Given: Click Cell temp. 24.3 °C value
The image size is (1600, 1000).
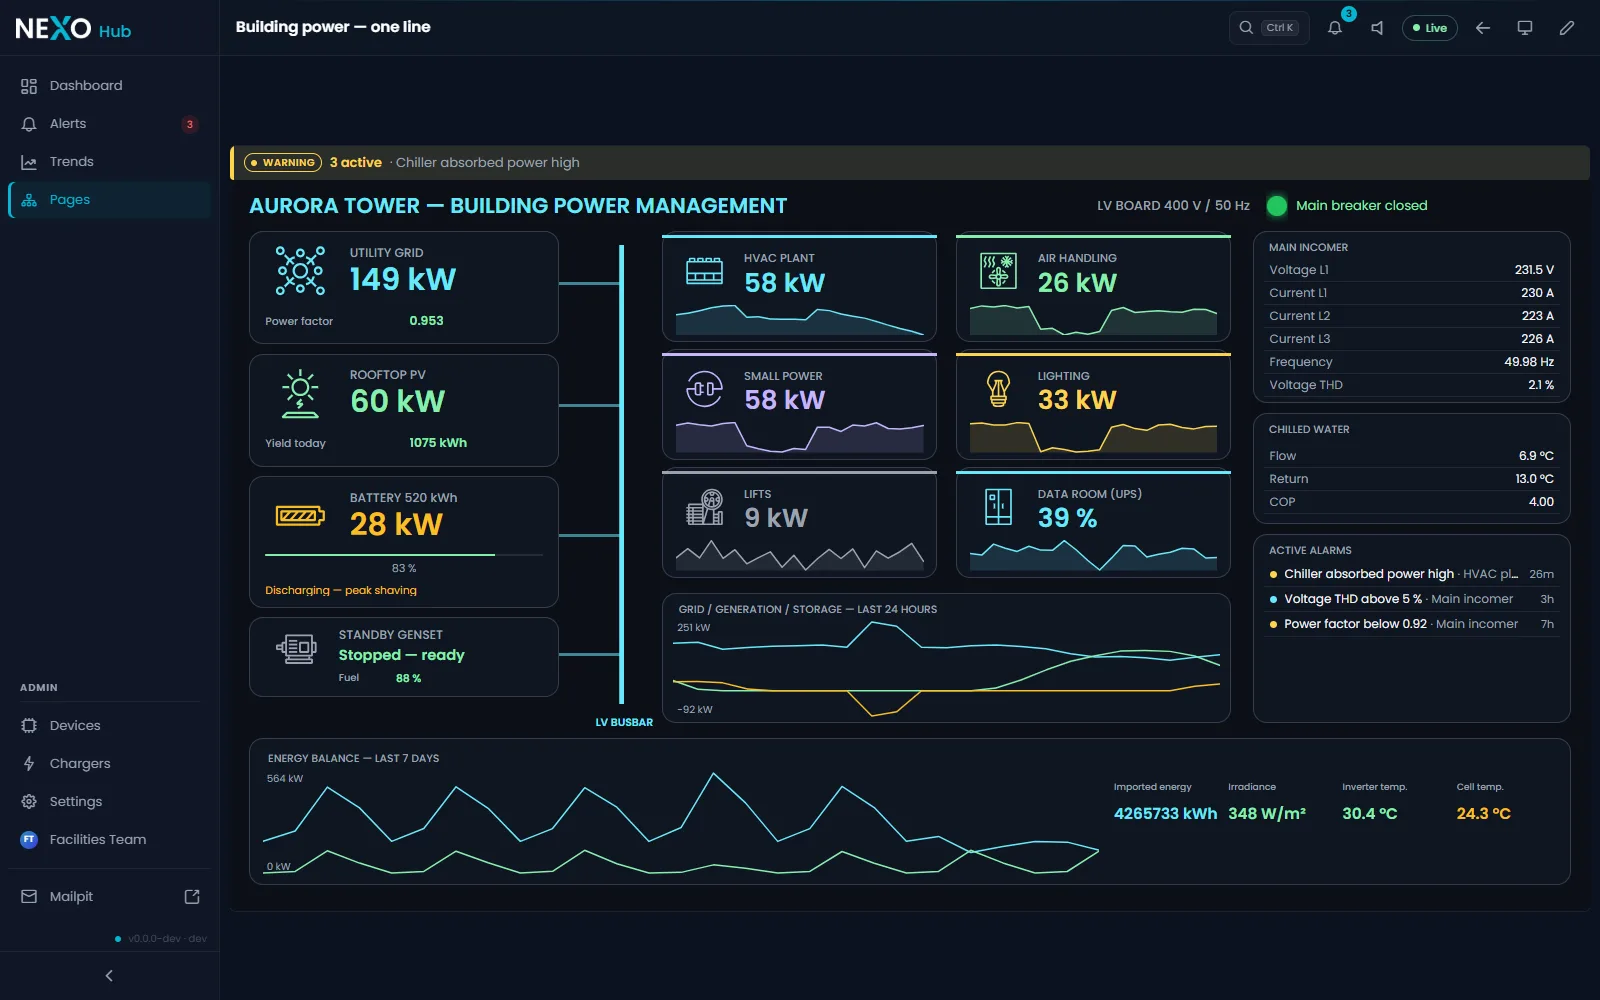Looking at the screenshot, I should pyautogui.click(x=1483, y=814).
